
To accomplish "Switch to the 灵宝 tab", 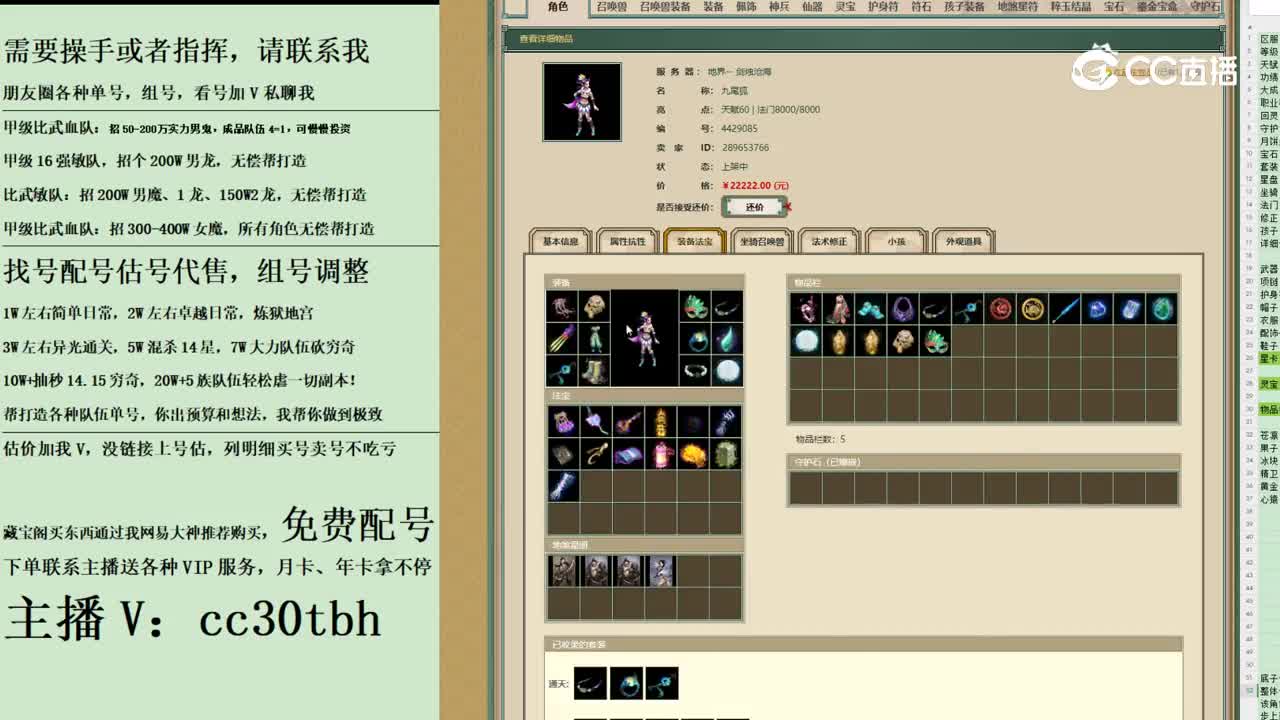I will [x=845, y=7].
